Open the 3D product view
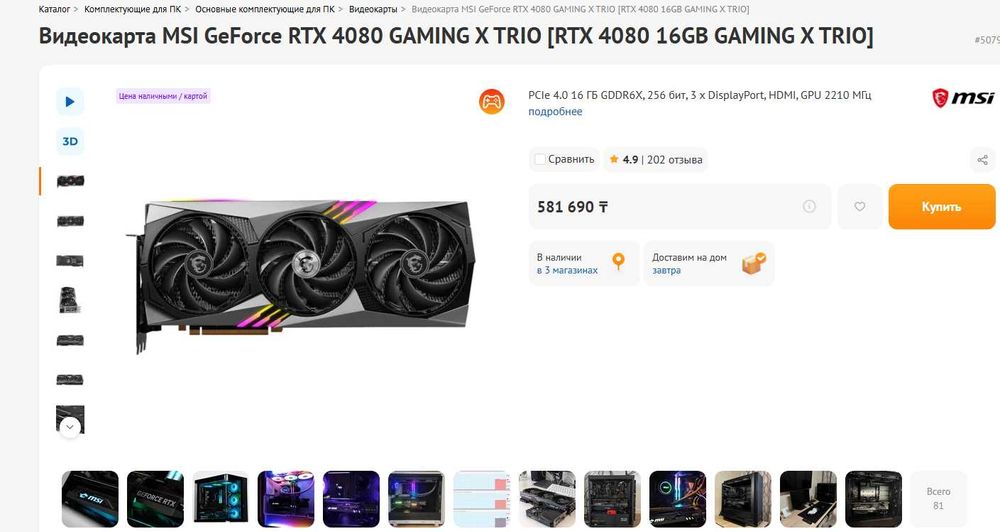1000x532 pixels. 70,141
